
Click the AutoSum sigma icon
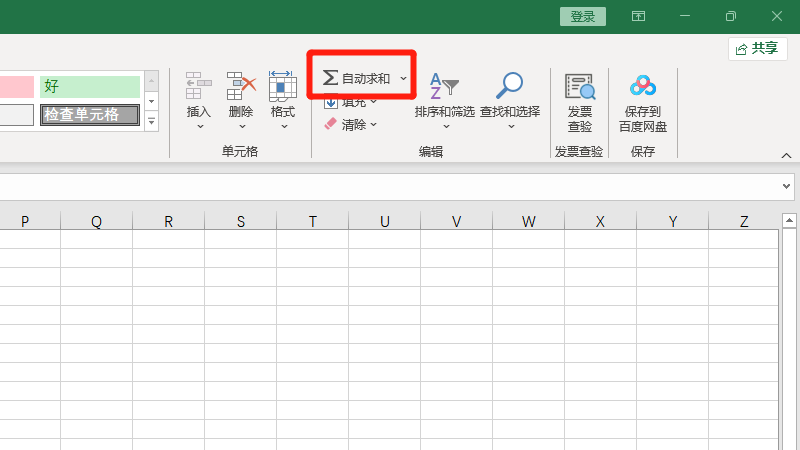tap(330, 78)
